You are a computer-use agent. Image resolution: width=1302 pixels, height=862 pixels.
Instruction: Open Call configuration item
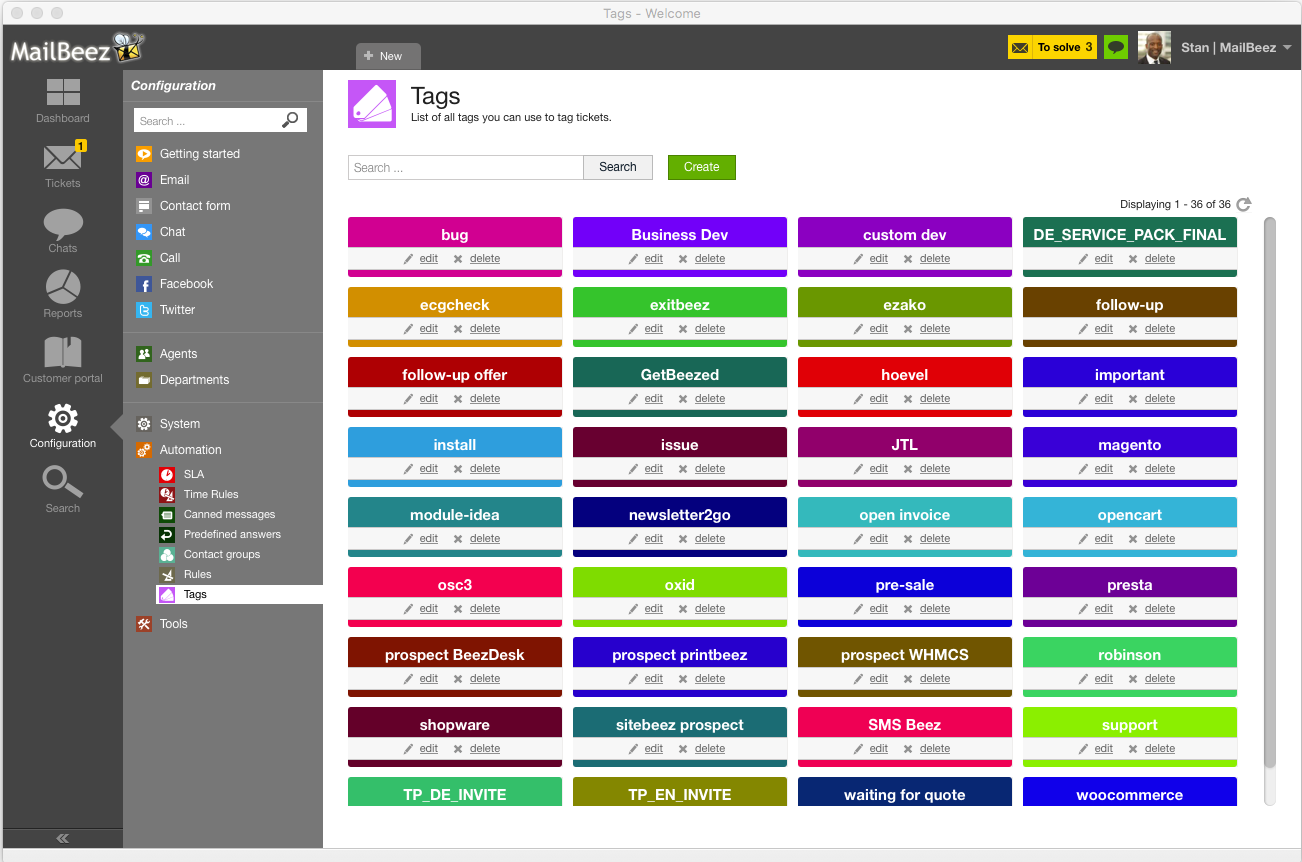click(x=170, y=258)
